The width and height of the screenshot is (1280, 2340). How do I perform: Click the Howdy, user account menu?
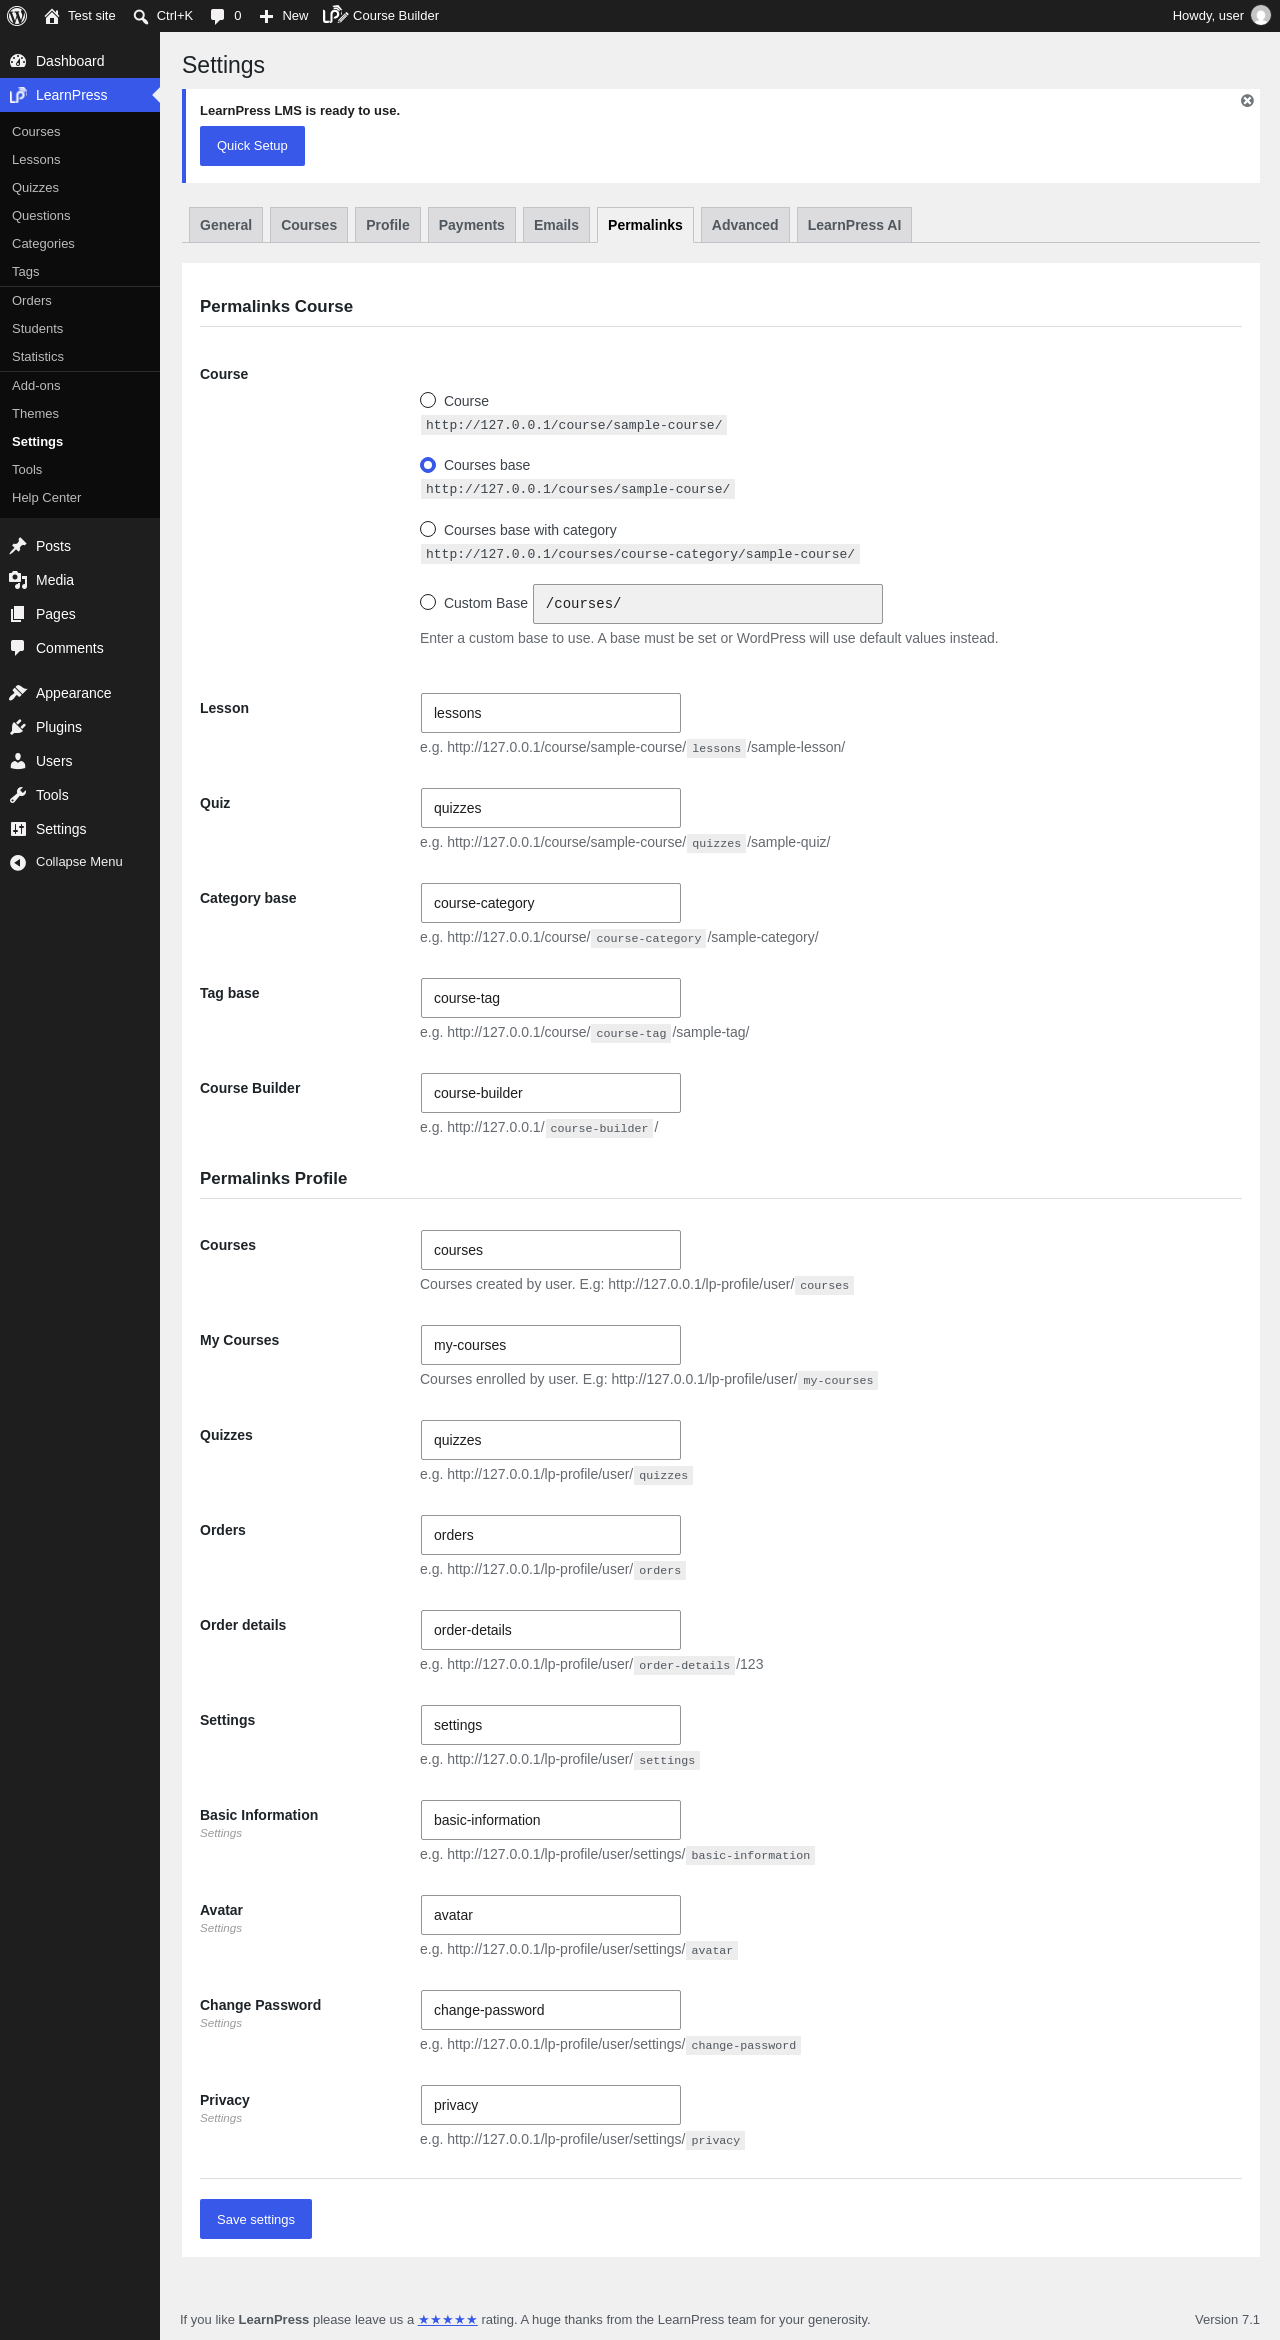[x=1221, y=16]
